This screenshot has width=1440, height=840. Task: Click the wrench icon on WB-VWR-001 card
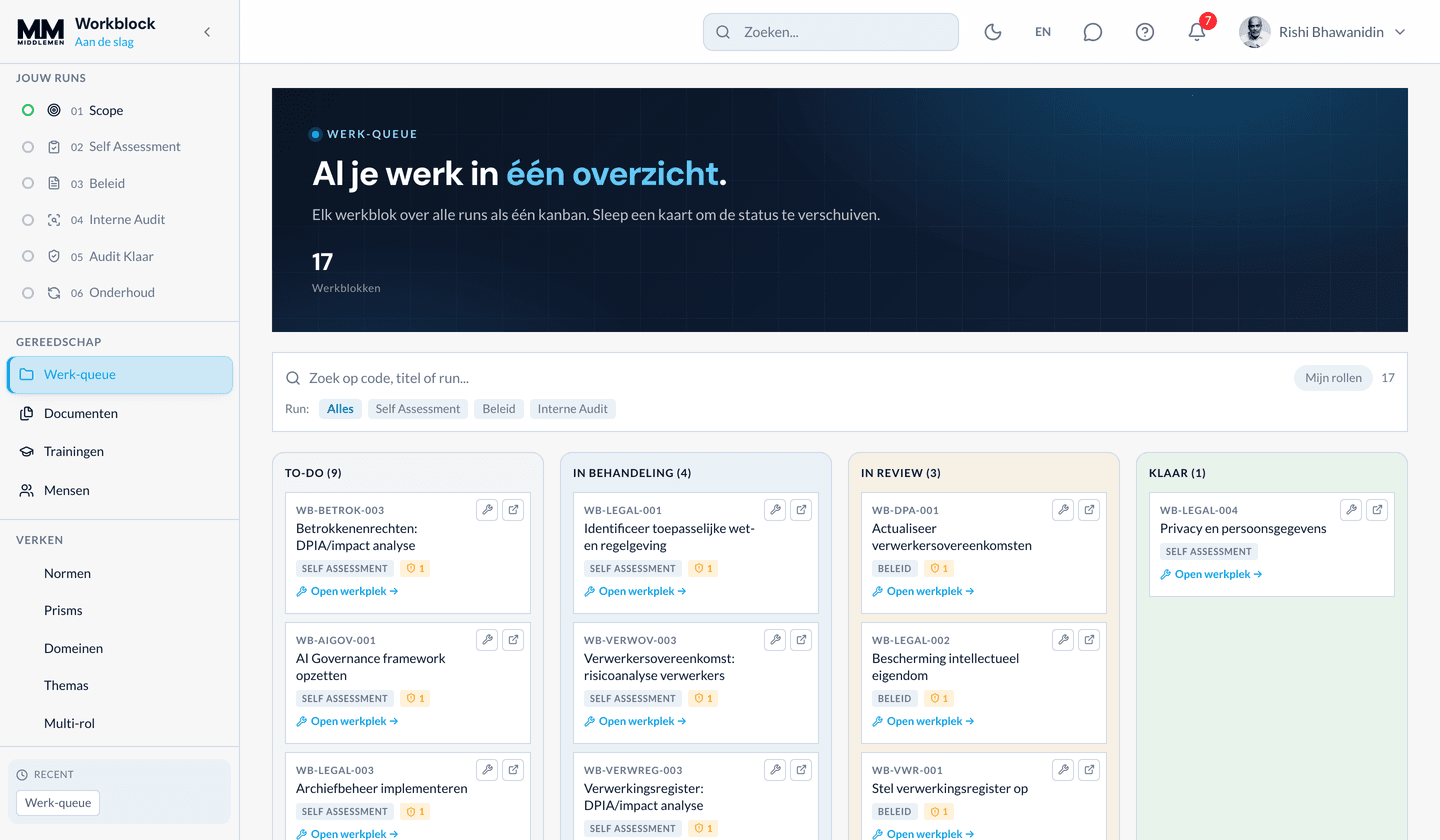click(1063, 770)
